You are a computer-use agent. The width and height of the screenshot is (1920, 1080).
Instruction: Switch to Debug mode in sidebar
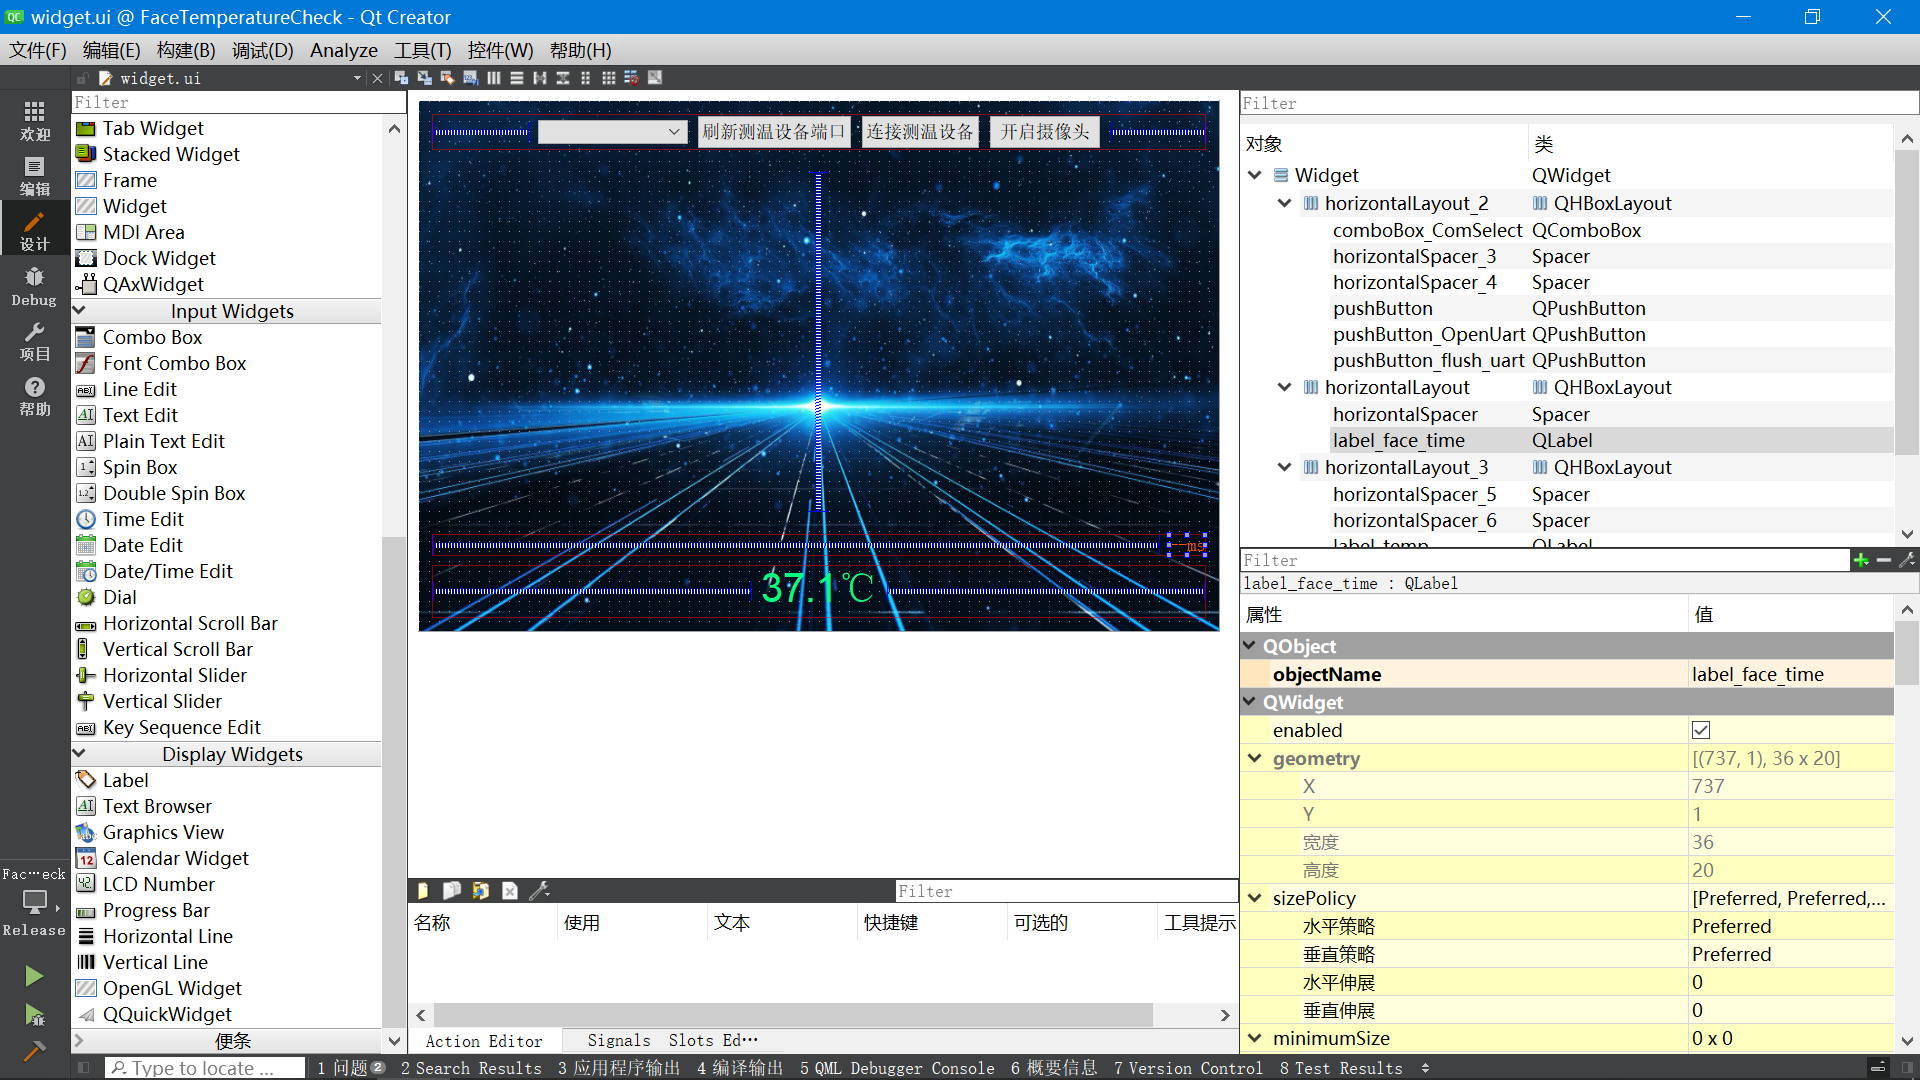coord(34,286)
